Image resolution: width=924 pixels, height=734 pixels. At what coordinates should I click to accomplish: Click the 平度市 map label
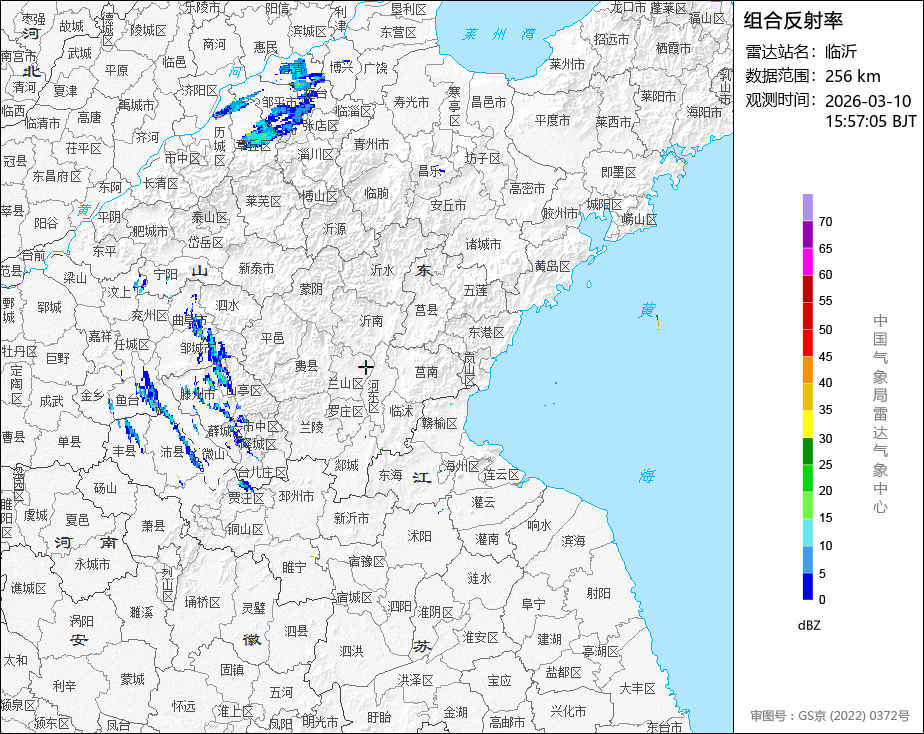[x=552, y=121]
